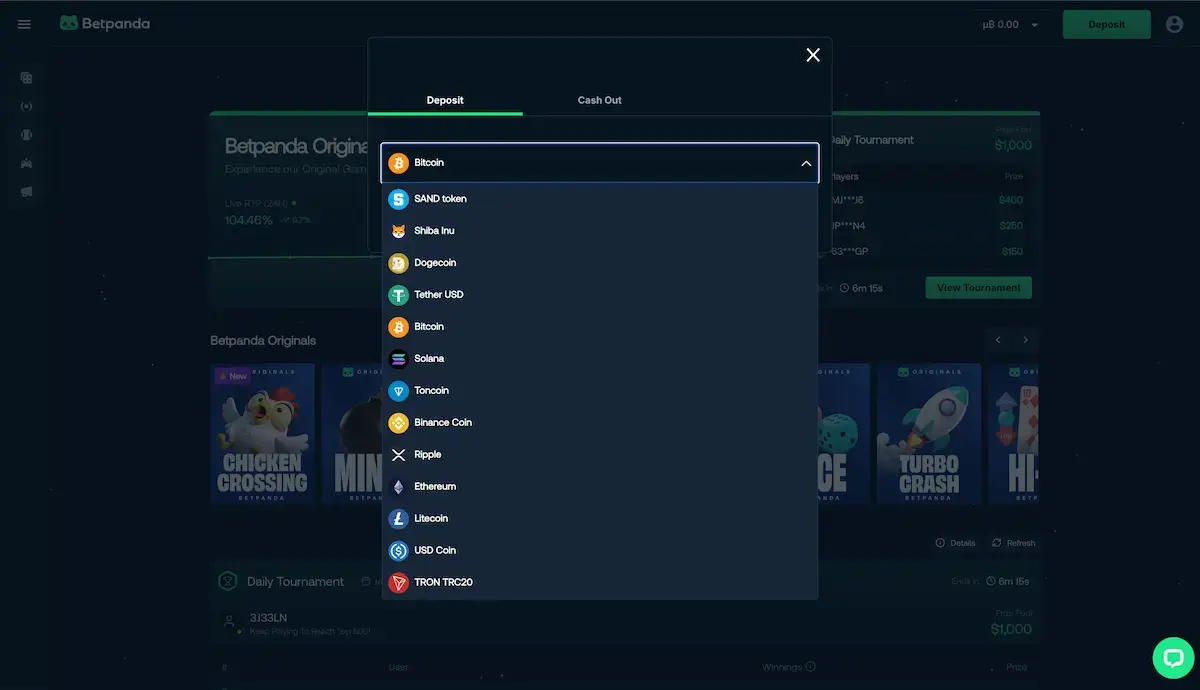Click the Betpanda logo
Image resolution: width=1200 pixels, height=690 pixels.
click(x=105, y=24)
